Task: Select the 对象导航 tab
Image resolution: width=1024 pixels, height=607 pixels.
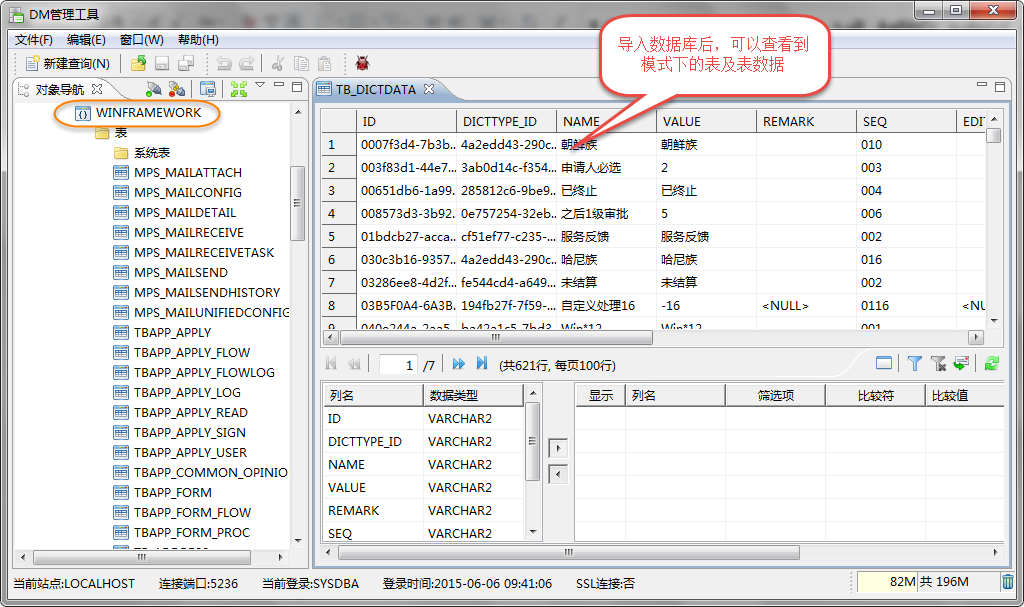Action: tap(59, 90)
